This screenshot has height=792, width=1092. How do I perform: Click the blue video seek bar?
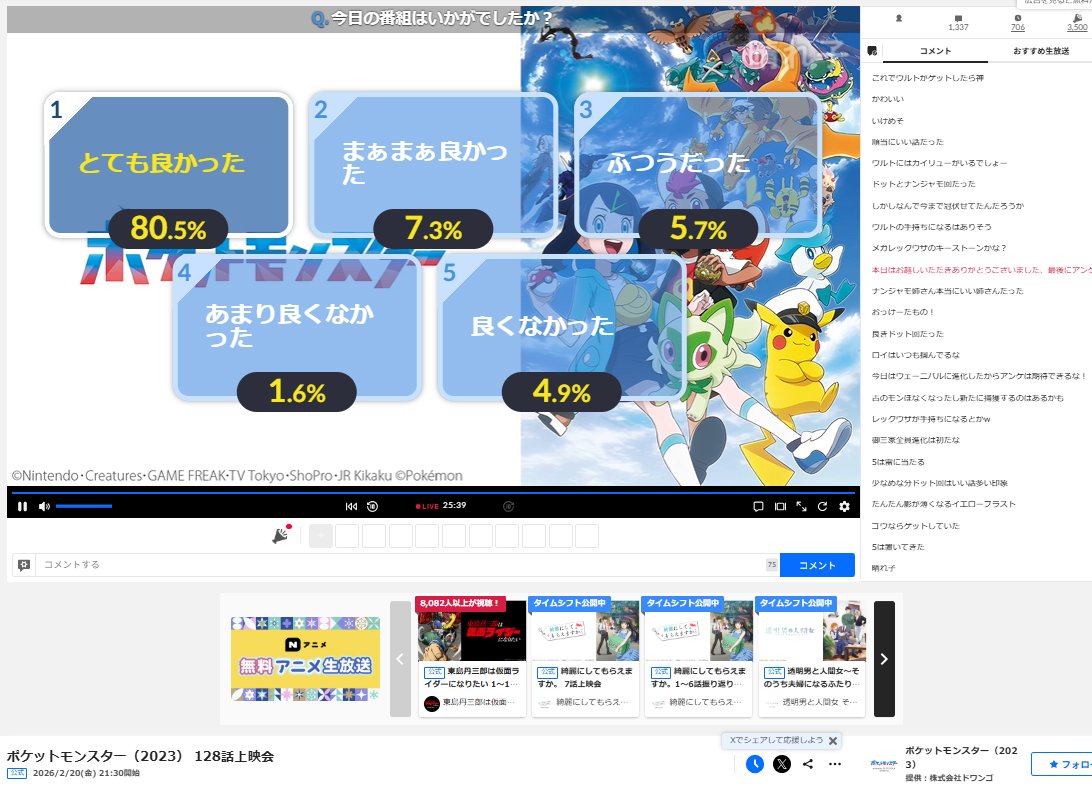(433, 492)
